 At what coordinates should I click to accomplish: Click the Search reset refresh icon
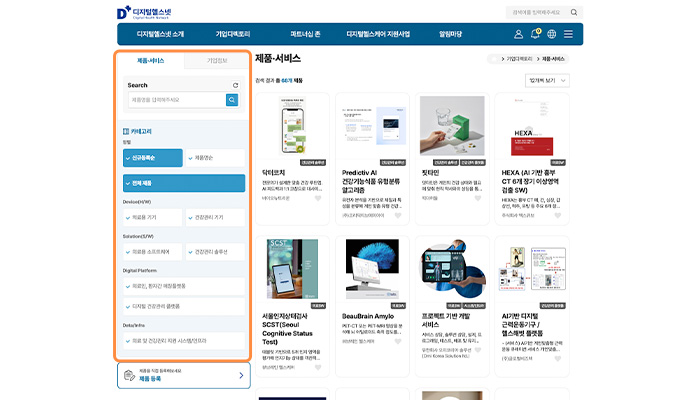tap(235, 85)
